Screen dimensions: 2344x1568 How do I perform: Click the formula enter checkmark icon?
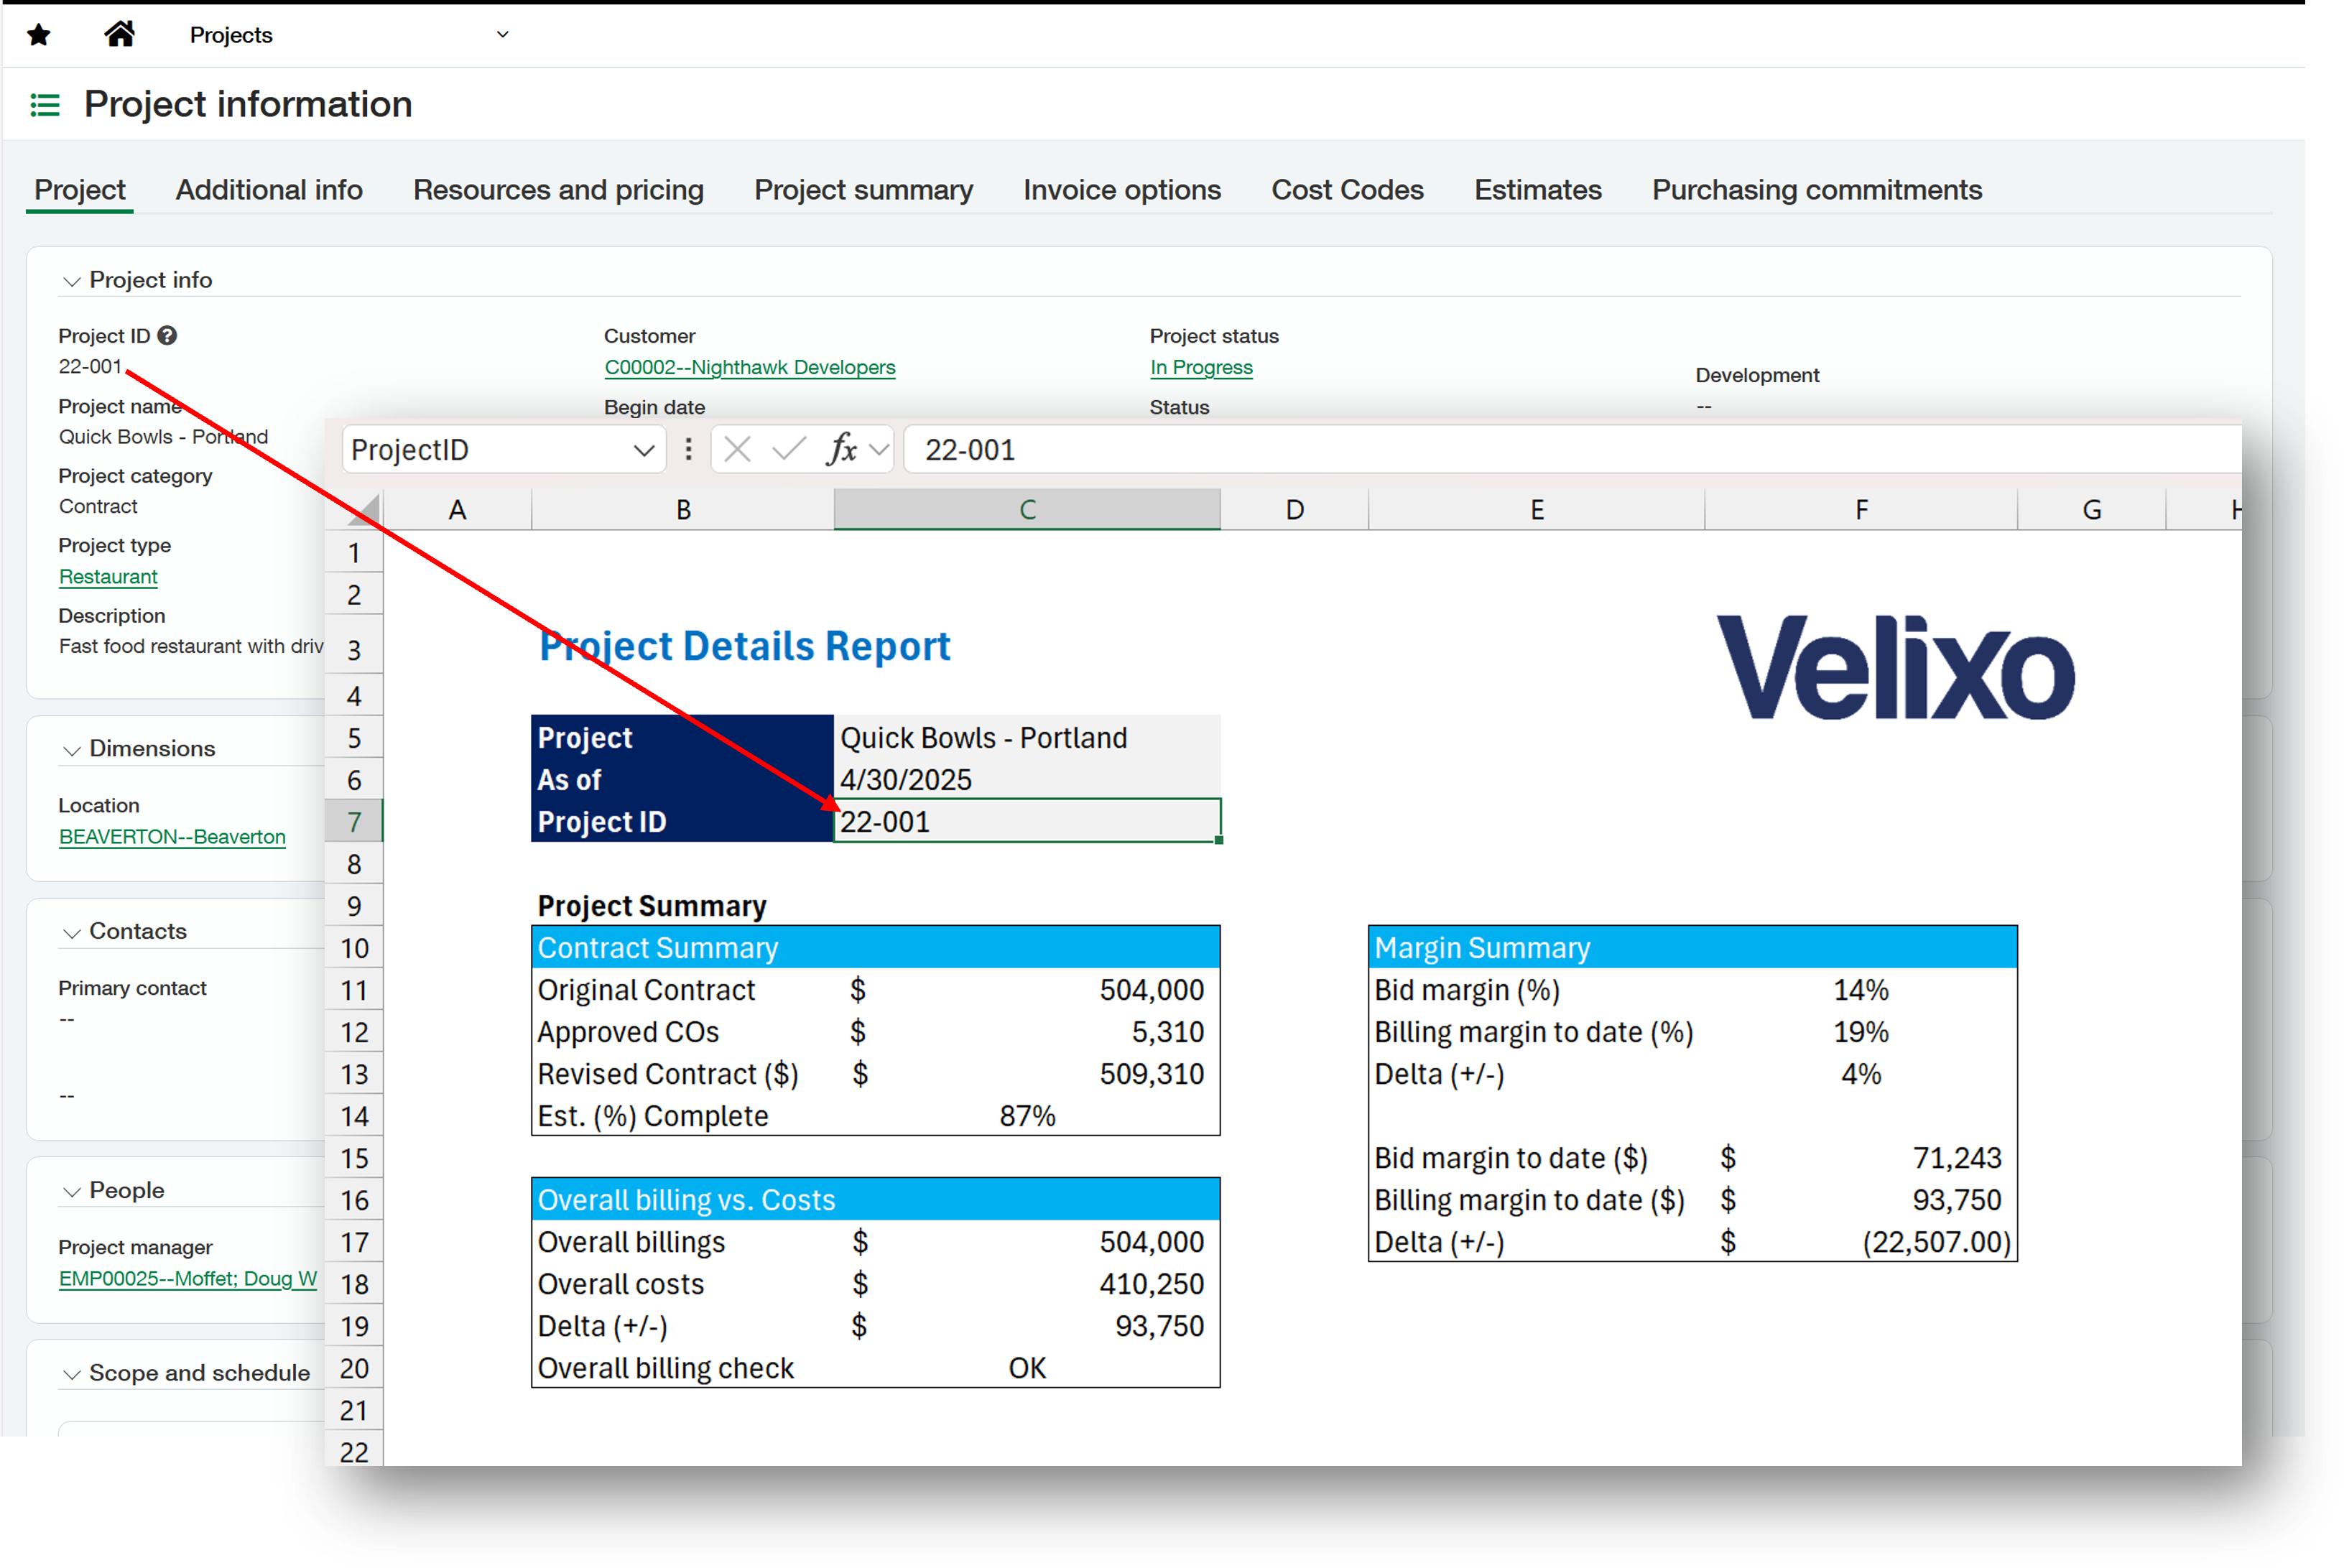tap(788, 450)
